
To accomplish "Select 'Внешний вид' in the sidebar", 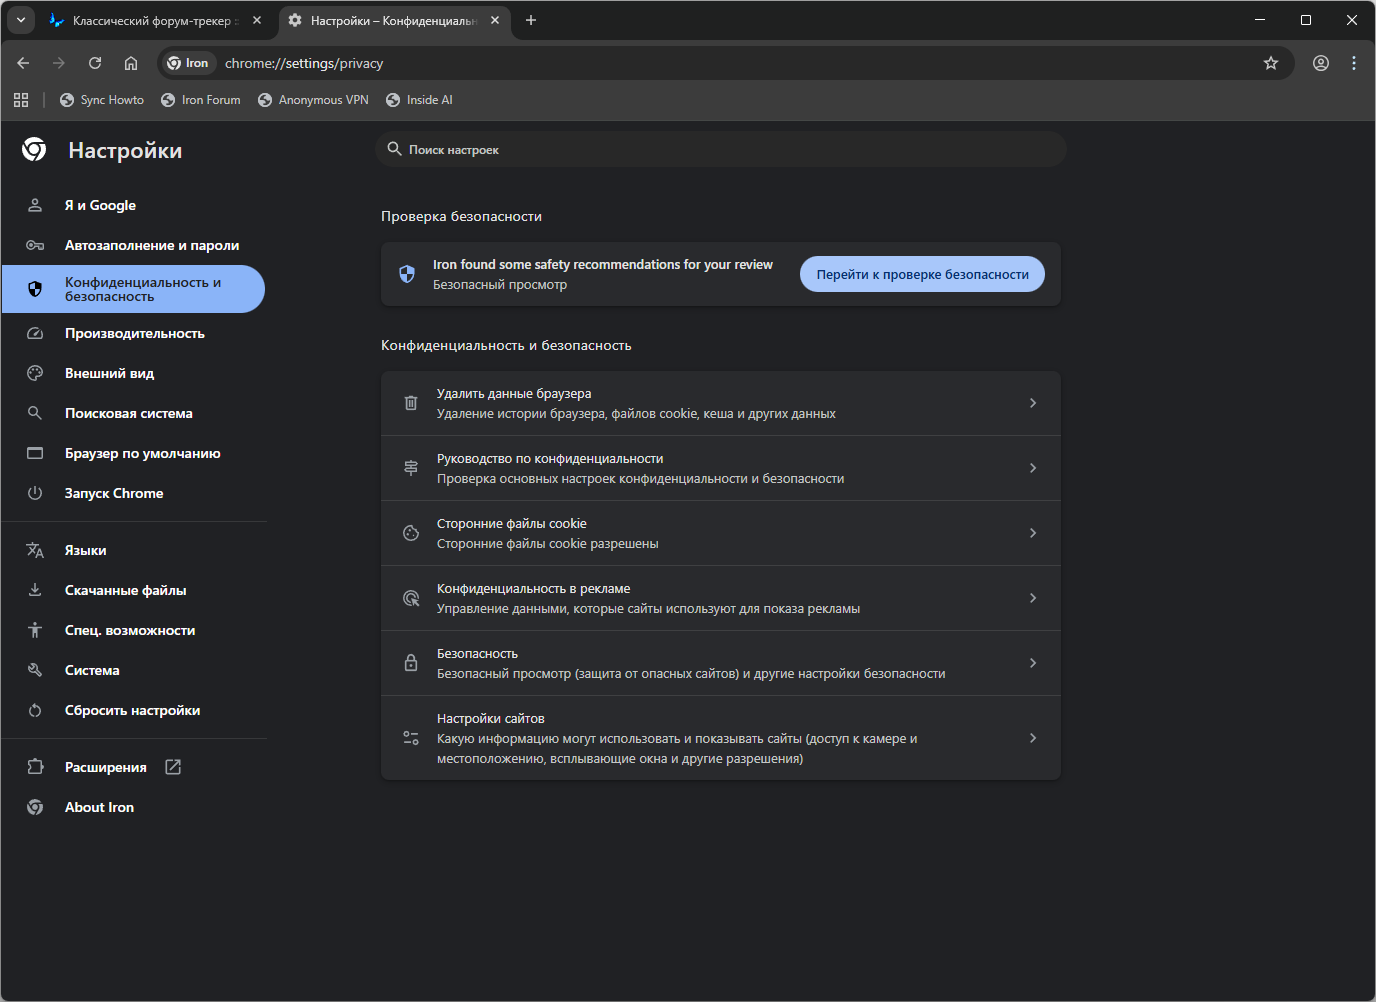I will pyautogui.click(x=109, y=373).
